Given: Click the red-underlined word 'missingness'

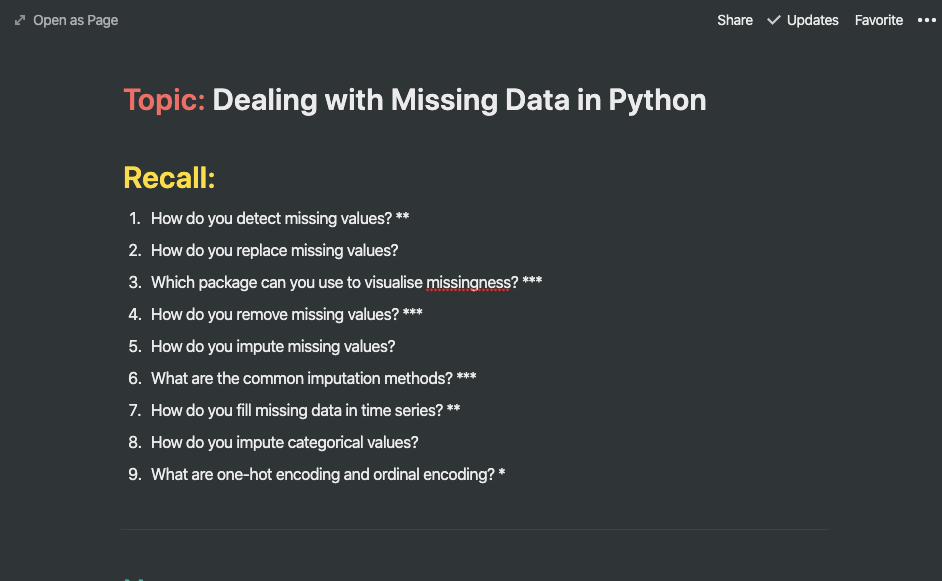Looking at the screenshot, I should coord(468,282).
